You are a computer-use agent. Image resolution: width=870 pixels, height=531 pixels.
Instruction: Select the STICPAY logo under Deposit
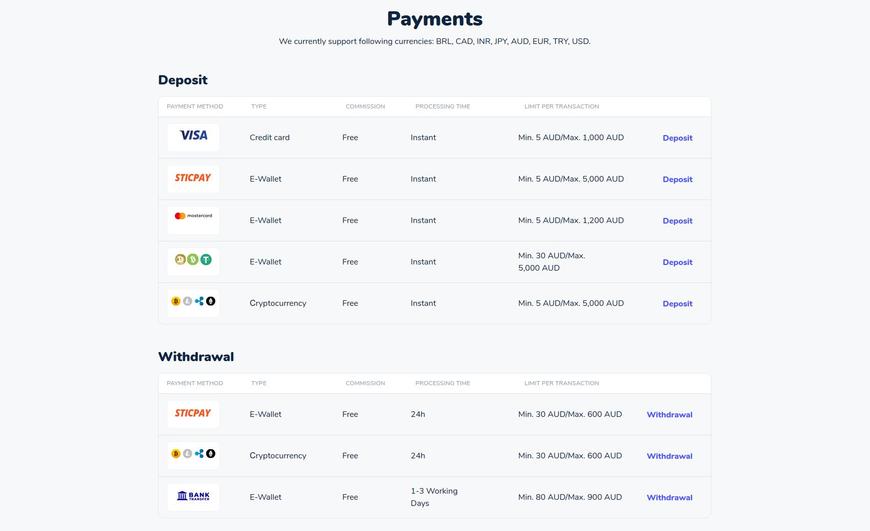coord(193,179)
